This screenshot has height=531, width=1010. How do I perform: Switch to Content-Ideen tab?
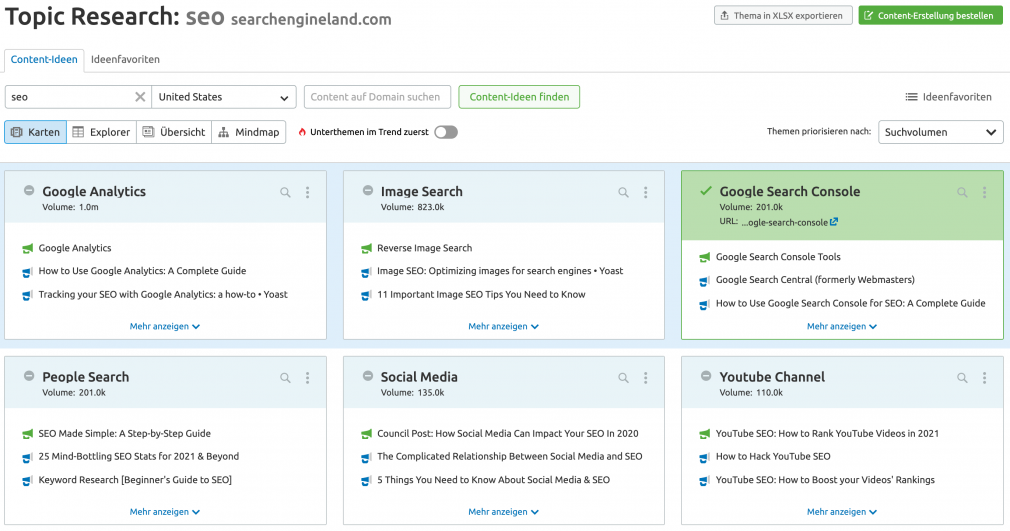click(44, 59)
